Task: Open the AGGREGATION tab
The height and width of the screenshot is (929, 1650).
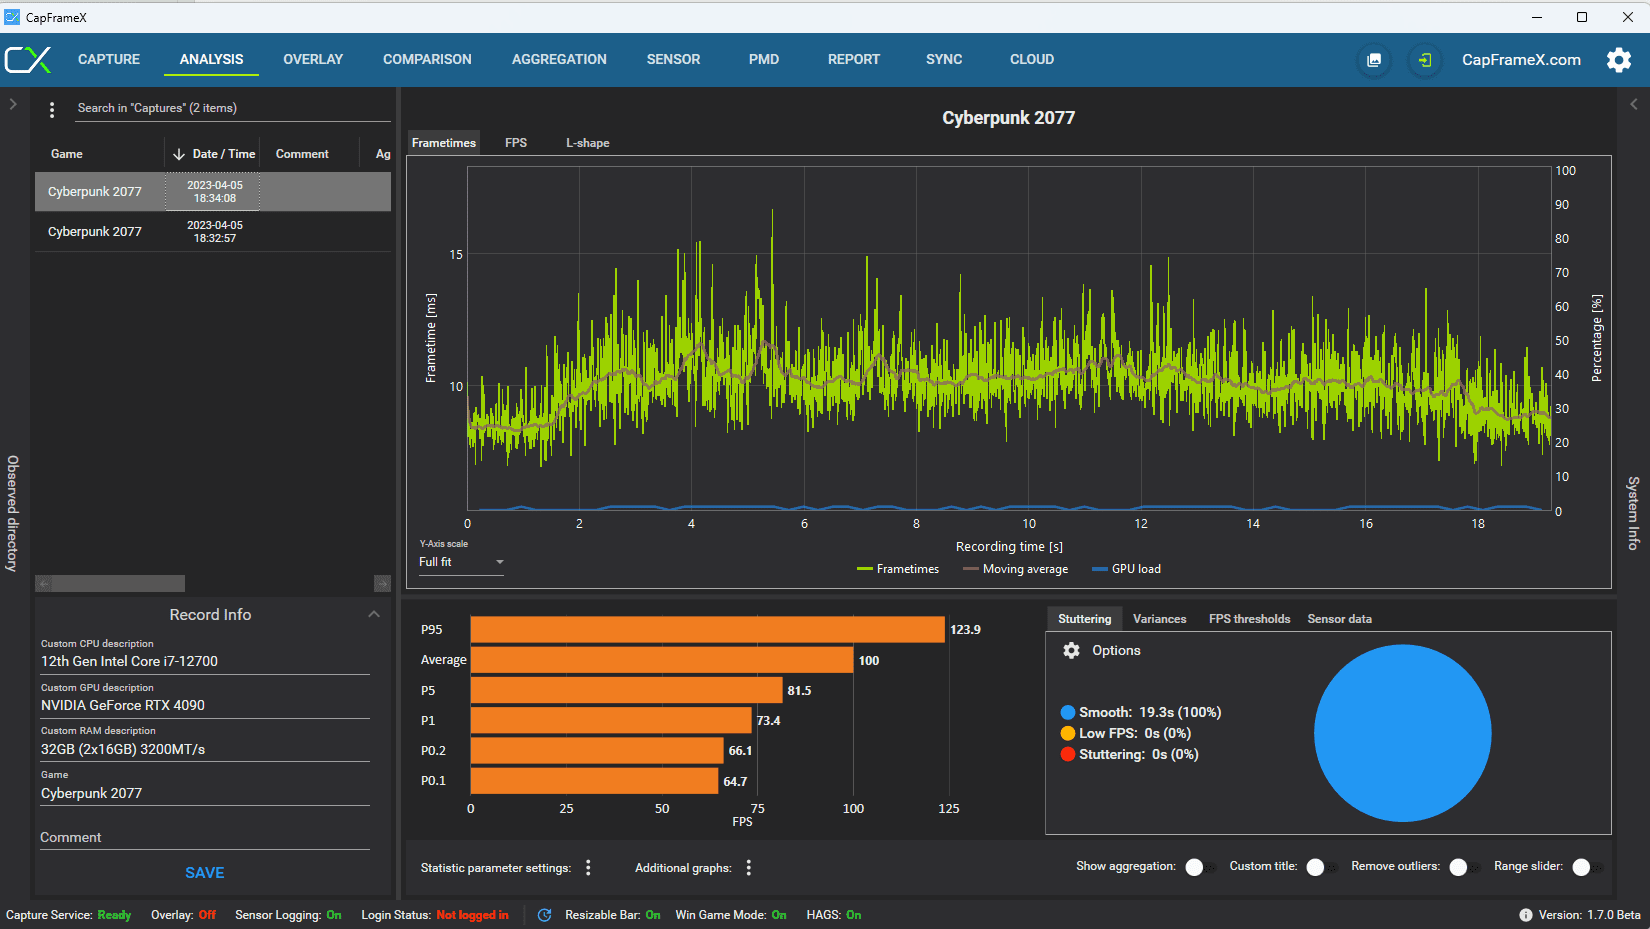Action: tap(559, 60)
